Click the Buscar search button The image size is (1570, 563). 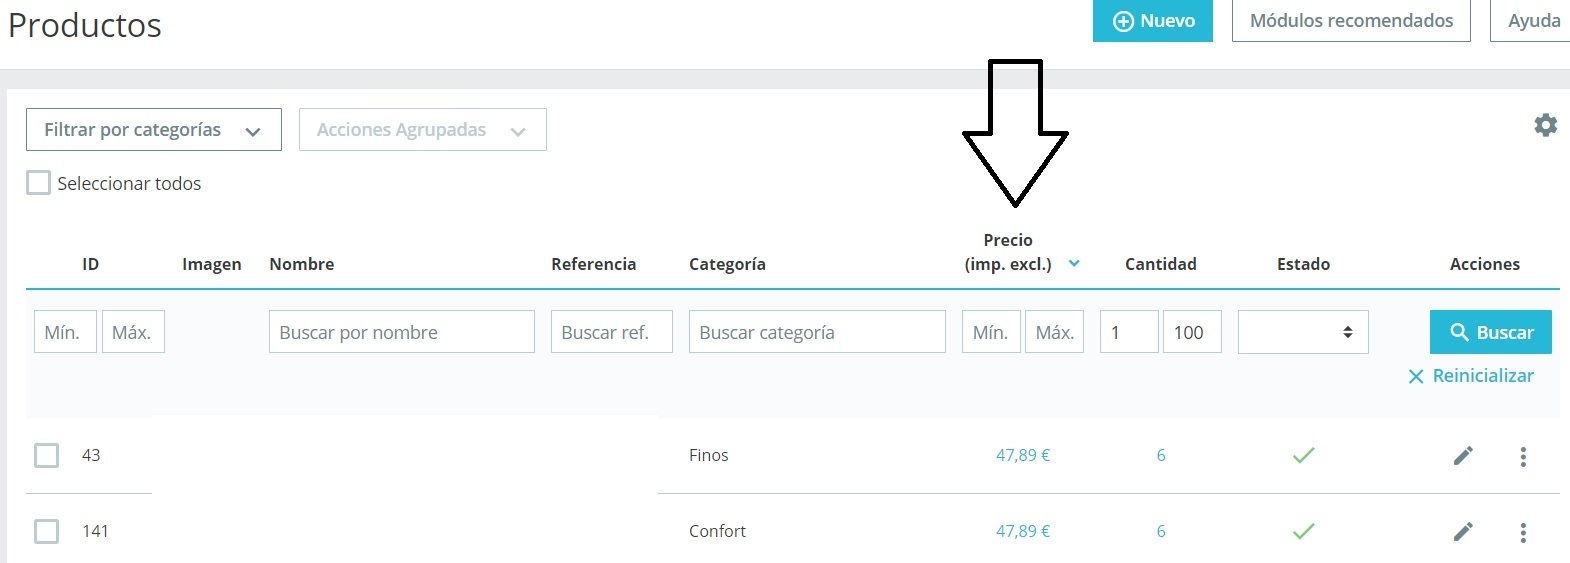pyautogui.click(x=1490, y=332)
